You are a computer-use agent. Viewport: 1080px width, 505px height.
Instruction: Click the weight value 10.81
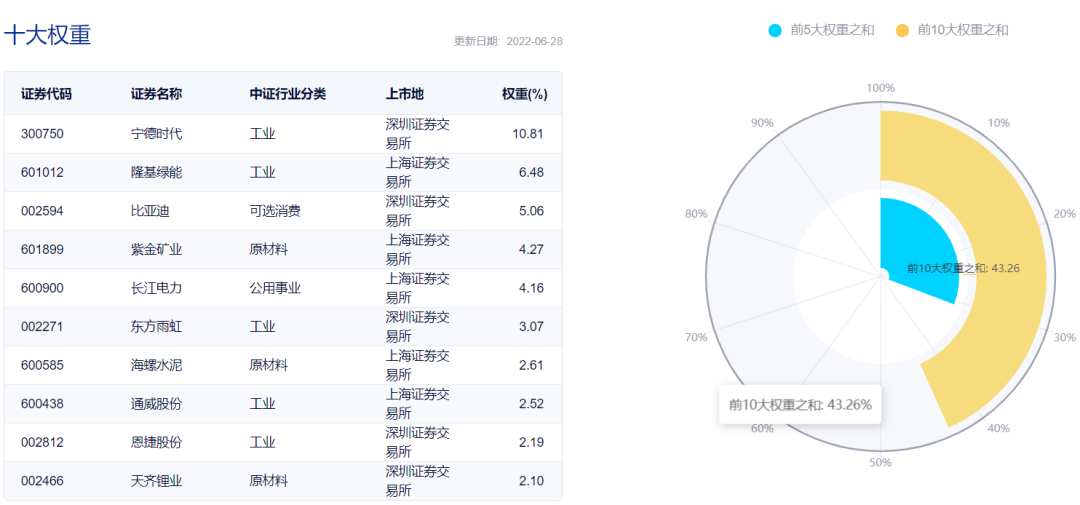pos(528,134)
